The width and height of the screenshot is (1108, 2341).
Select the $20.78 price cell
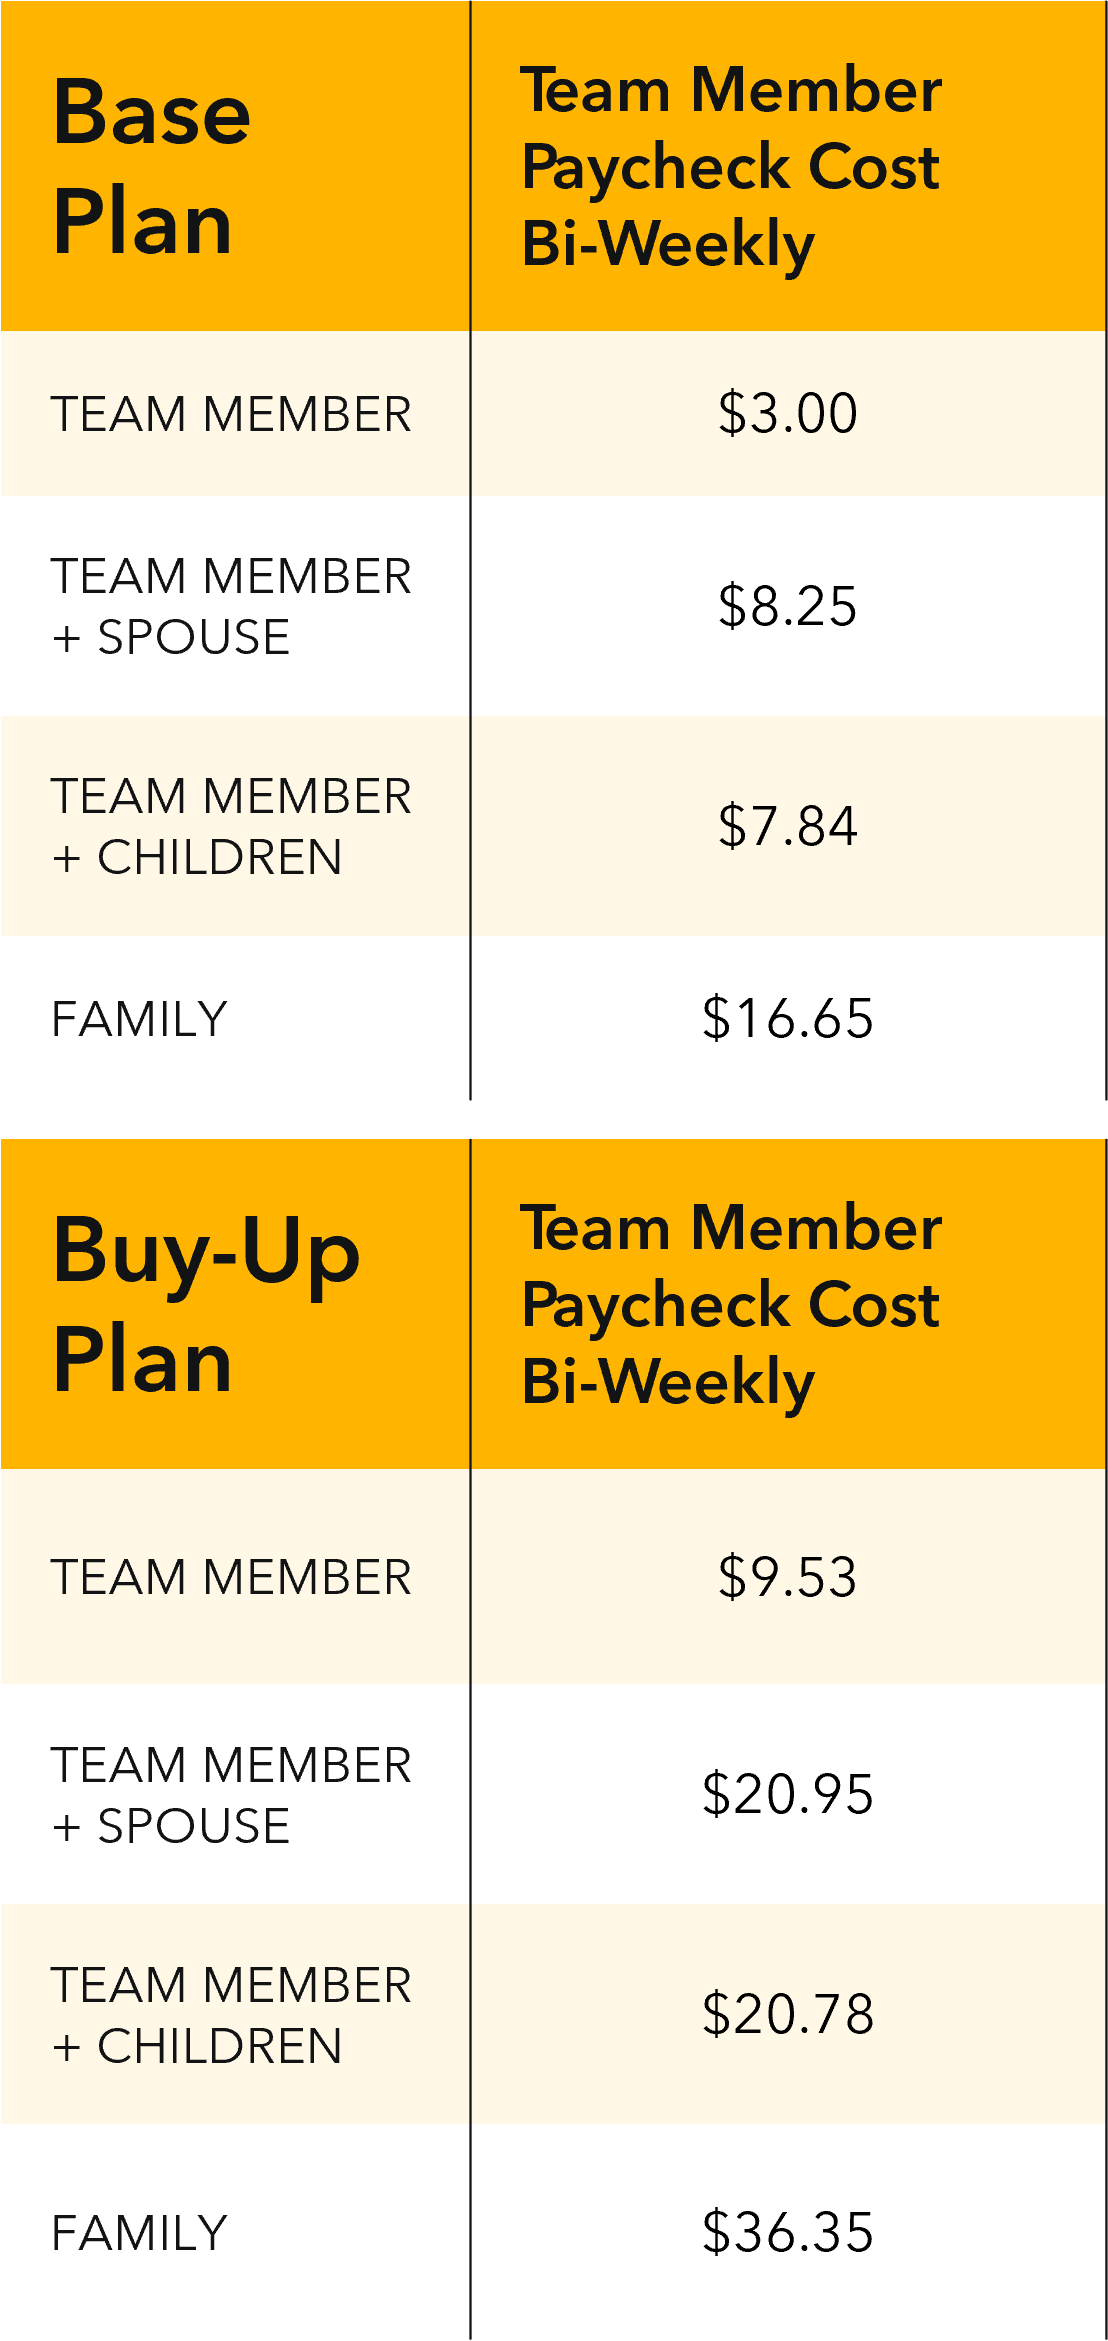[788, 2014]
